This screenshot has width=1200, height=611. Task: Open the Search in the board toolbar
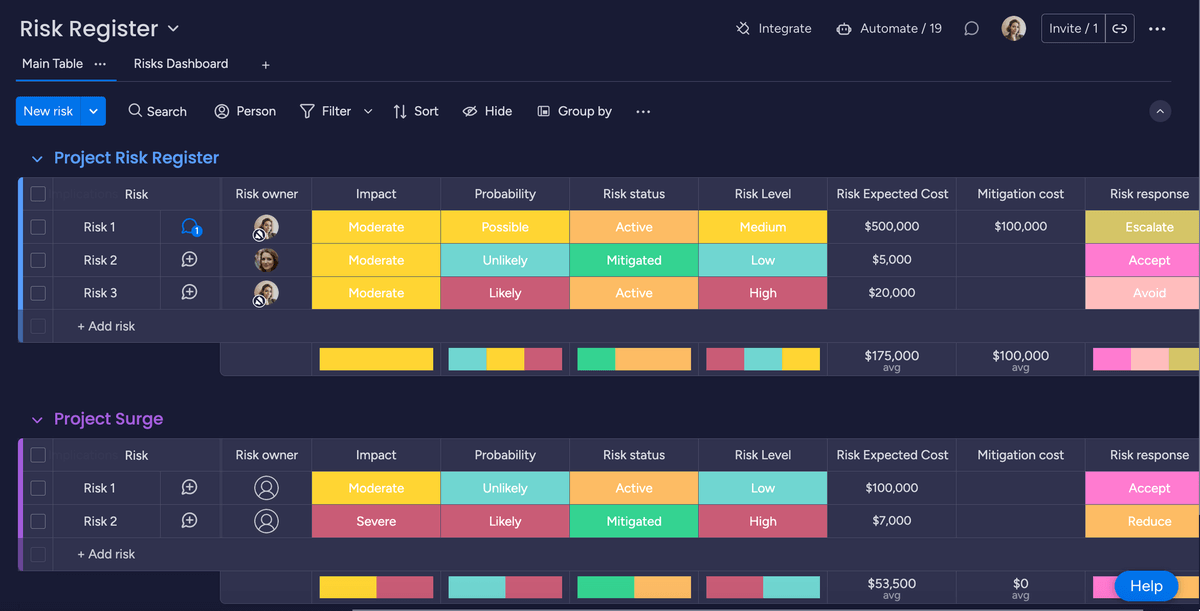click(157, 111)
